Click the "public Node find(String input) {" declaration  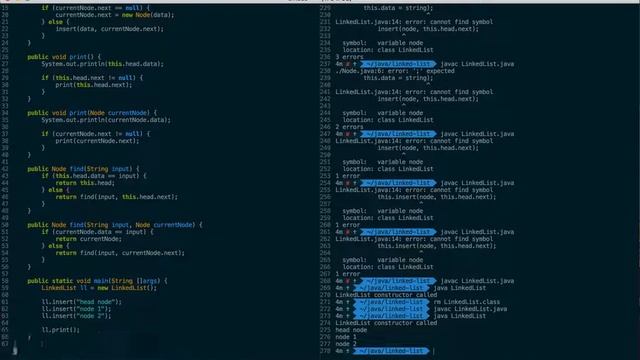coord(83,169)
